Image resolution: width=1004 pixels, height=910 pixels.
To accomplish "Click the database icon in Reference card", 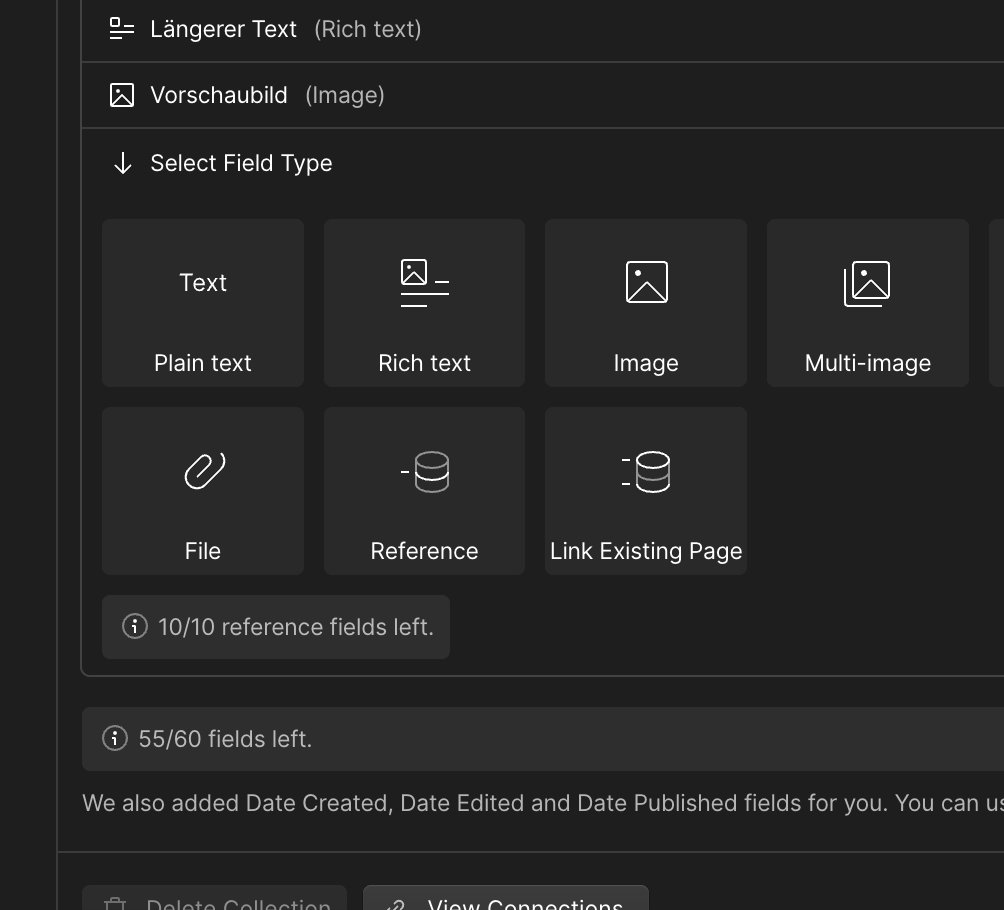I will pos(425,471).
